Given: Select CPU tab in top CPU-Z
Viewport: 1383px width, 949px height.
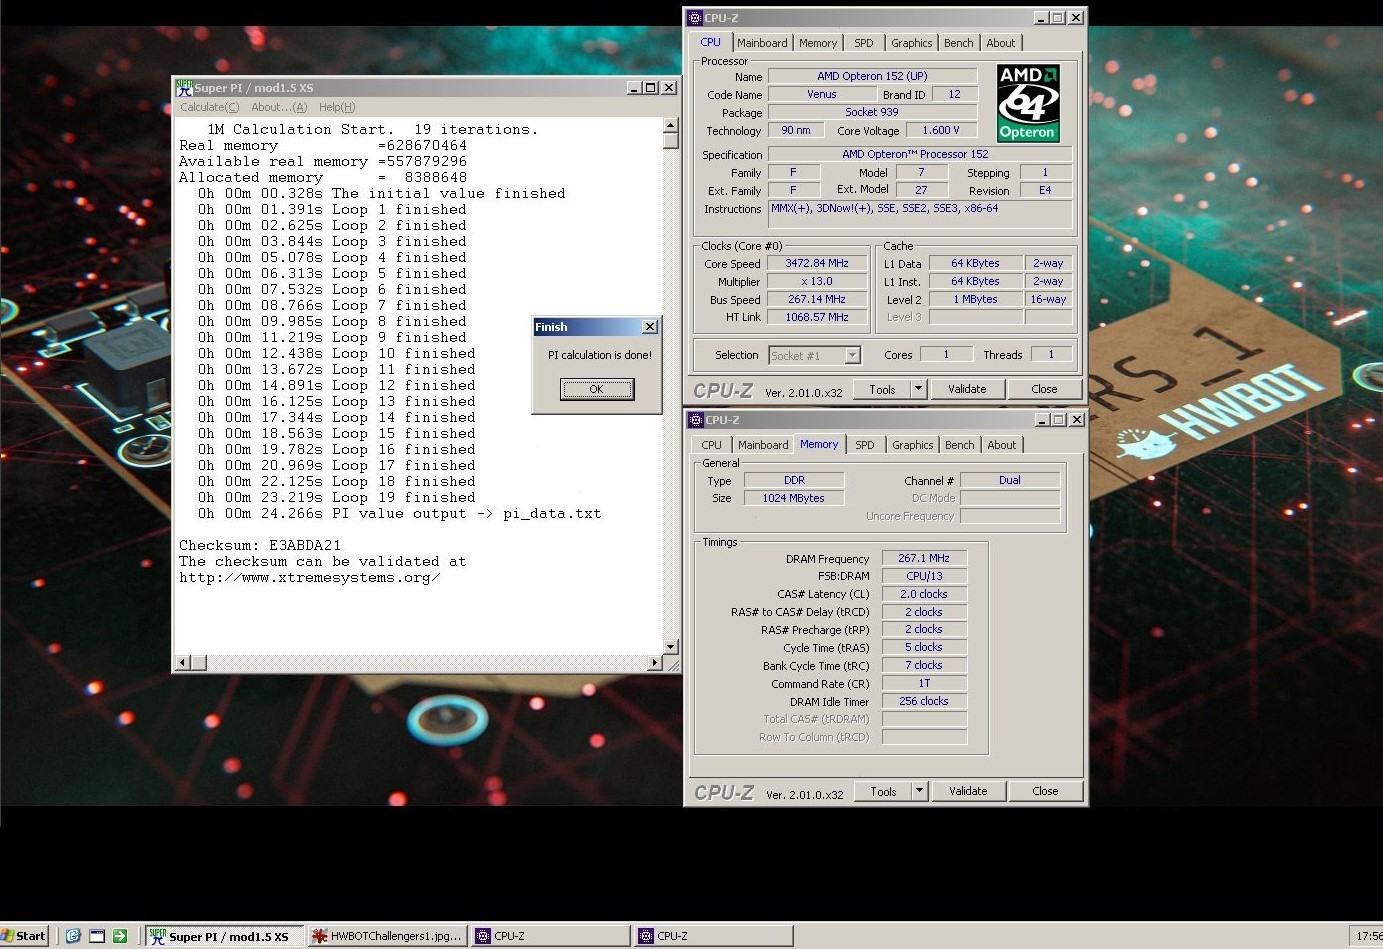Looking at the screenshot, I should tap(711, 42).
